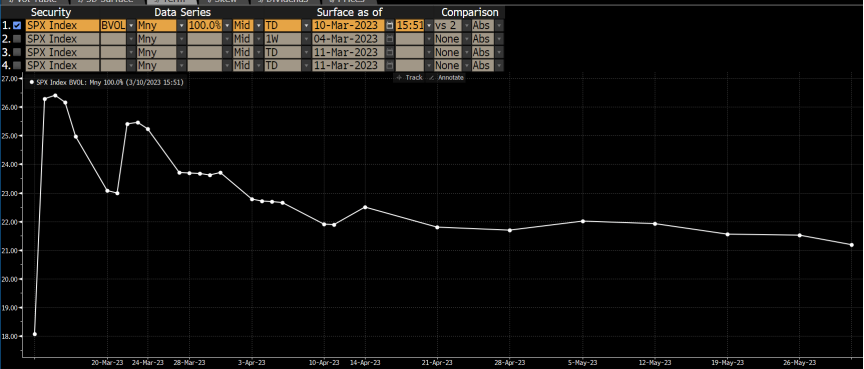Open calendar icon for 04-Mar-2023 date

(390, 39)
